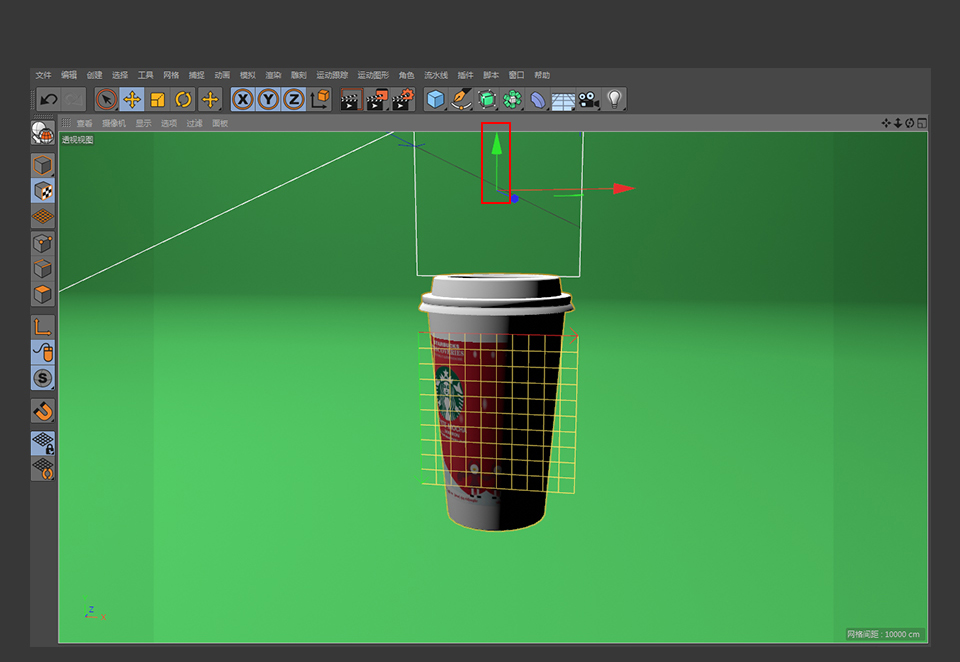This screenshot has height=662, width=960.
Task: Click the make editable icon
Action: click(x=43, y=133)
